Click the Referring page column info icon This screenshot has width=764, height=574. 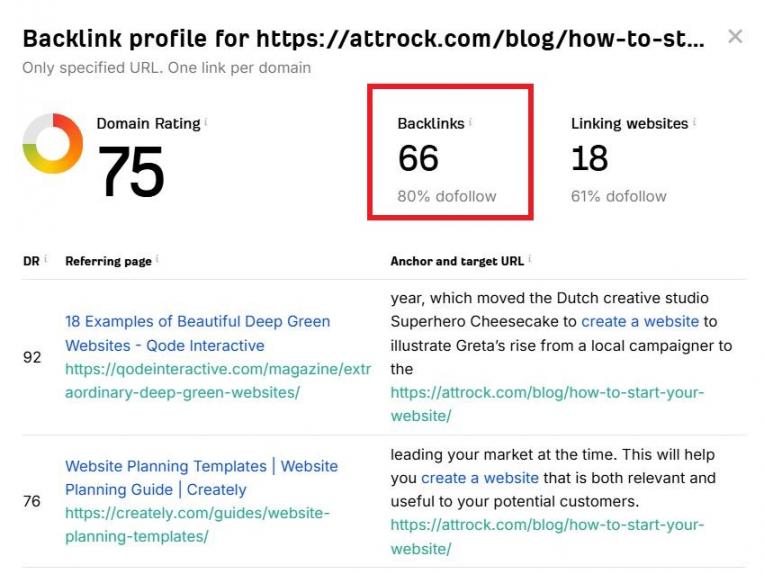click(x=157, y=260)
